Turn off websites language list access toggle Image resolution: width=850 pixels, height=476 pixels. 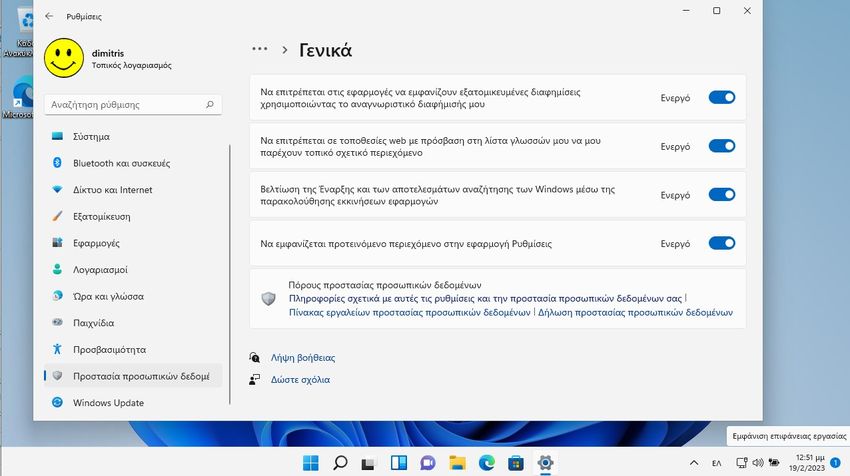pyautogui.click(x=722, y=146)
